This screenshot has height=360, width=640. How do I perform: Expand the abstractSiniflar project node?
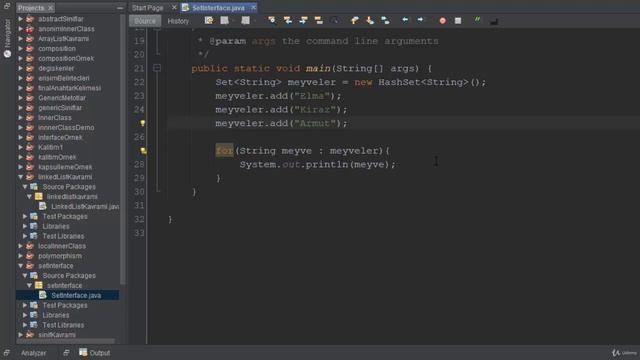coord(20,19)
